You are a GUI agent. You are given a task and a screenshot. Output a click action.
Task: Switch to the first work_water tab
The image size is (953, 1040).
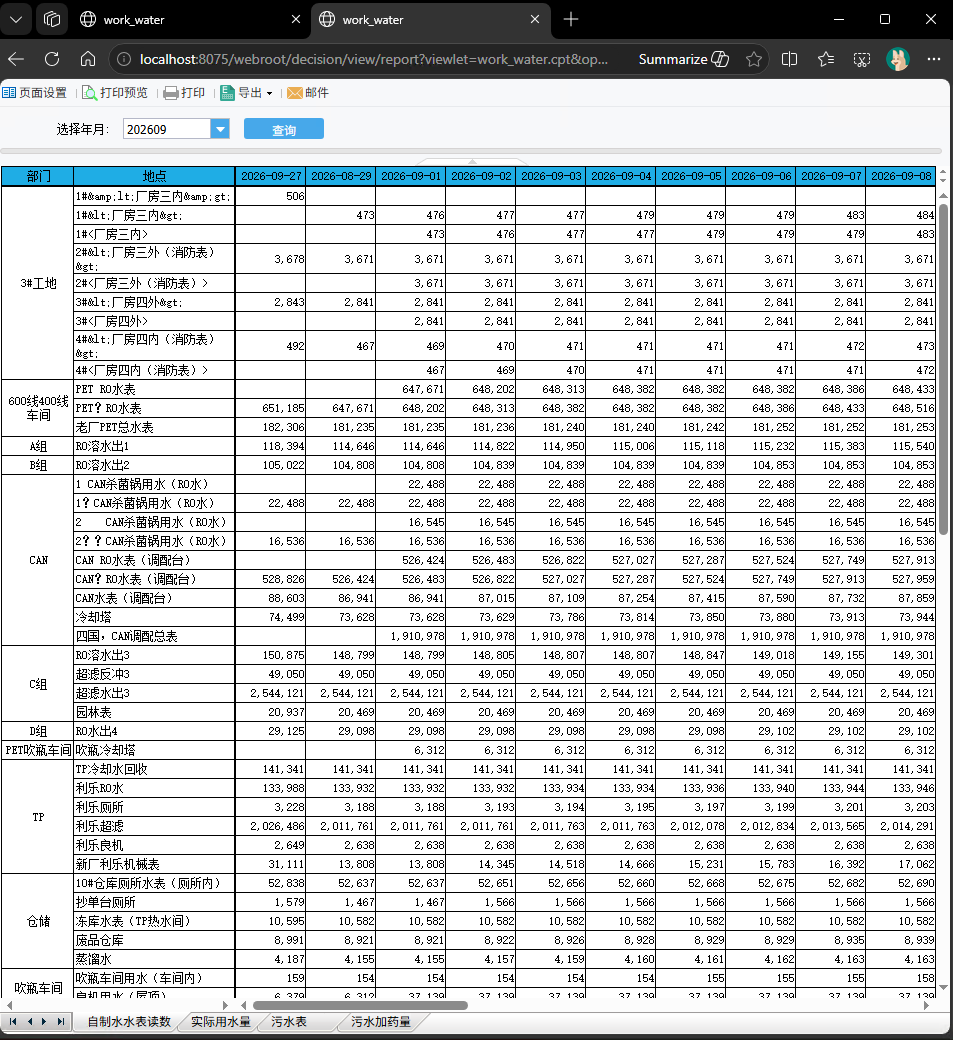[189, 20]
